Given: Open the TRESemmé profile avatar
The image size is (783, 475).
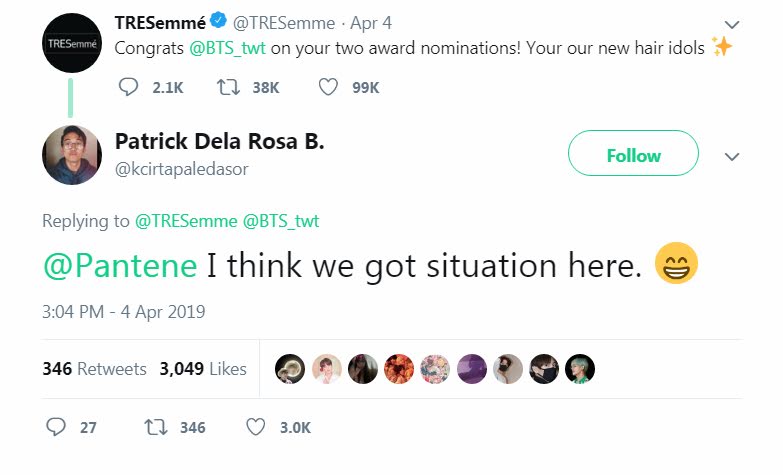Looking at the screenshot, I should tap(72, 43).
